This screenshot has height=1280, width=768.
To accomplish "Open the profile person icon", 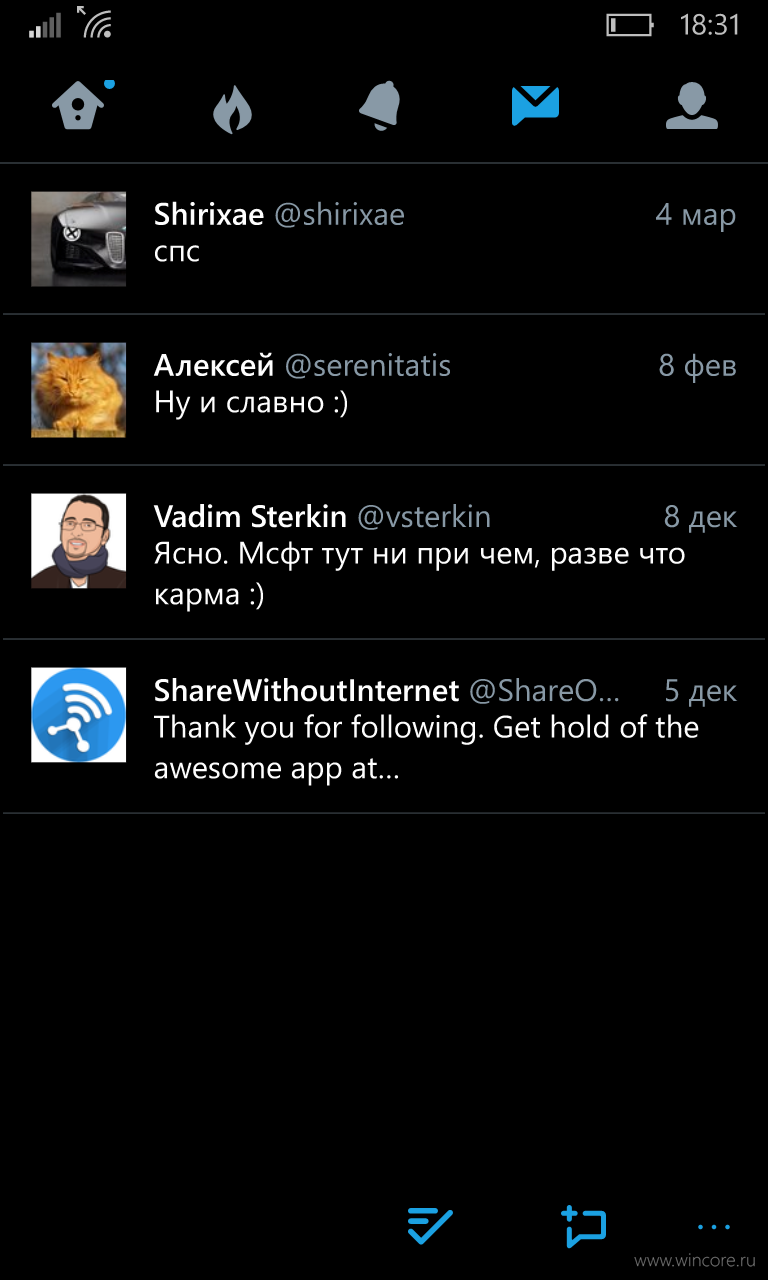I will pos(692,106).
